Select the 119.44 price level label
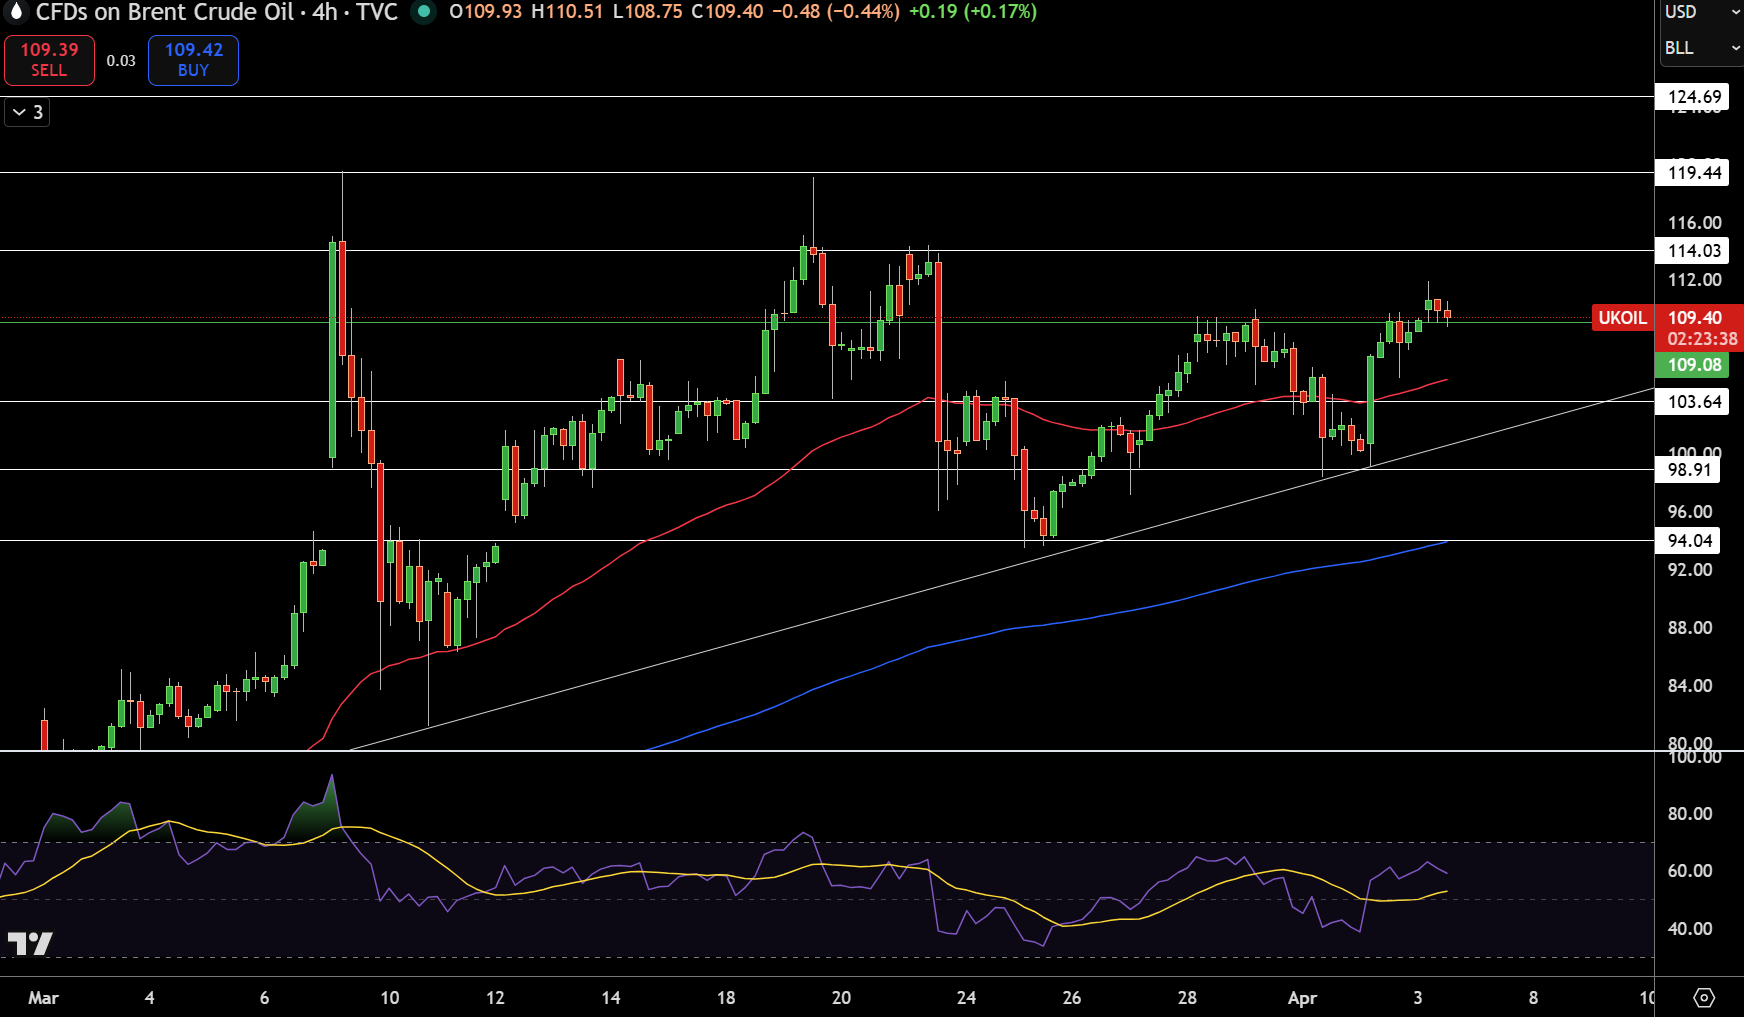The image size is (1744, 1017). pyautogui.click(x=1694, y=173)
